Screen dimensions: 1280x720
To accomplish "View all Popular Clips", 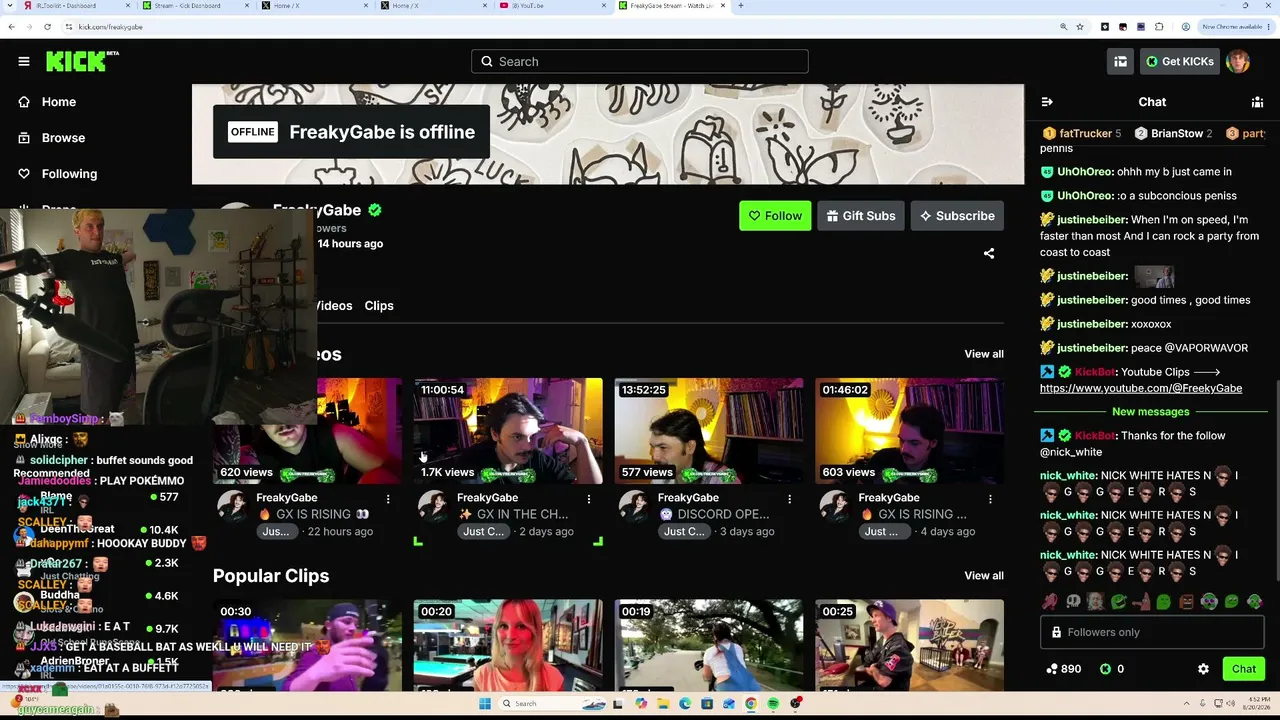I will coord(984,576).
